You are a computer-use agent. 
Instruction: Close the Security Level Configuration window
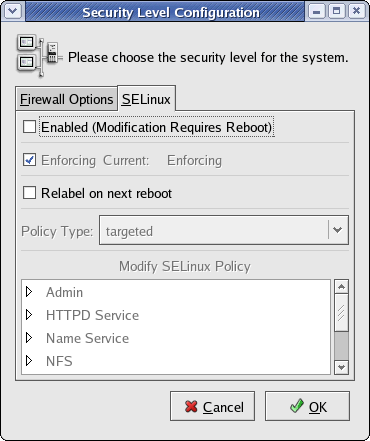click(356, 11)
